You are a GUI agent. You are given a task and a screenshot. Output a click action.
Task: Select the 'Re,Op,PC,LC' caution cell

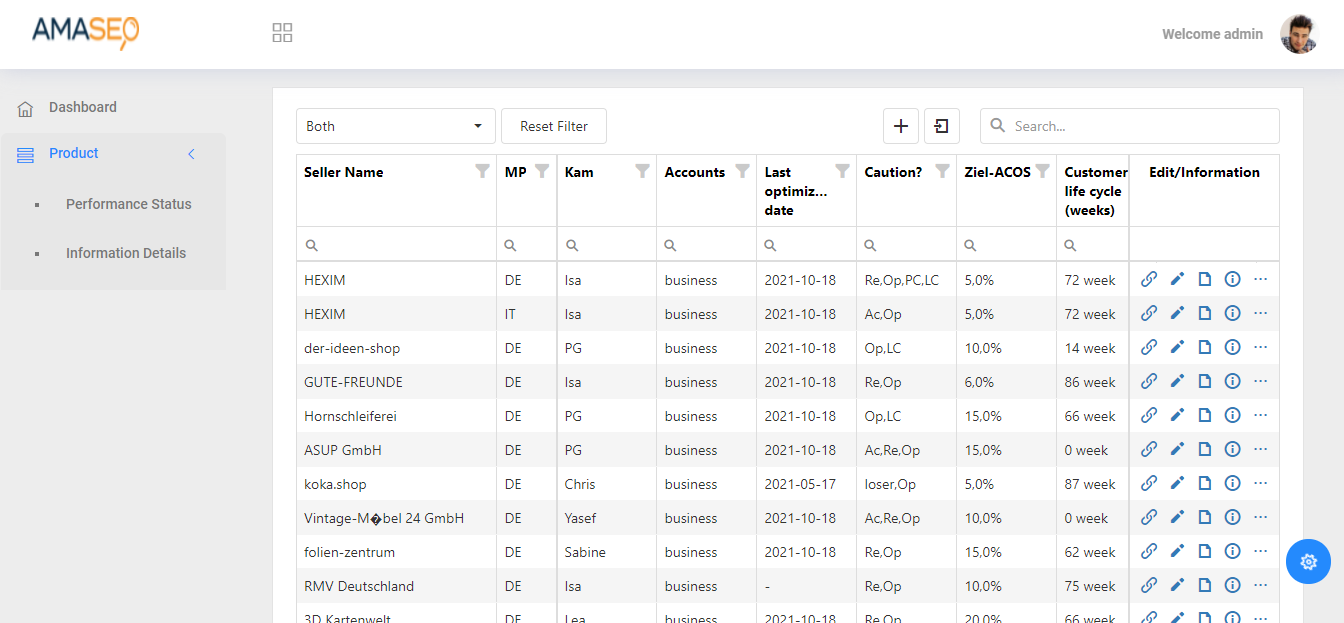[x=907, y=280]
